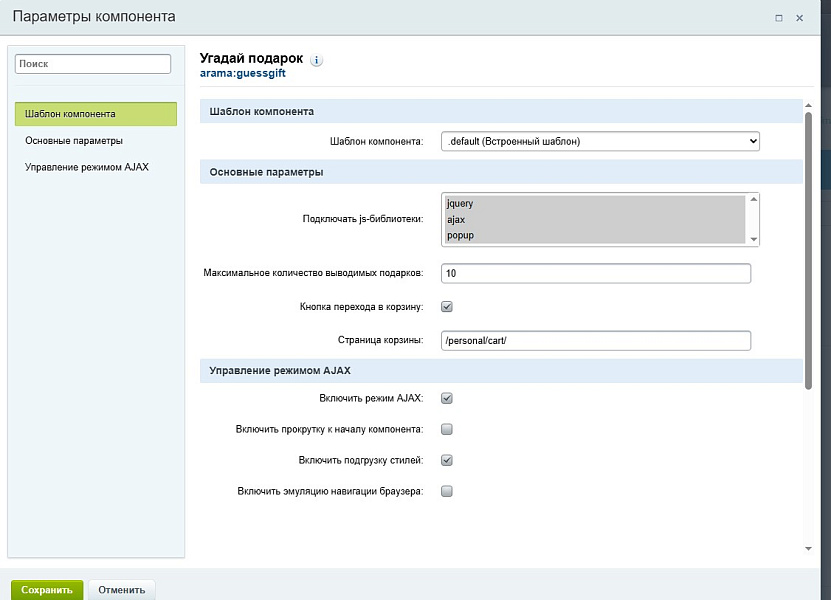
Task: Select Шаблон компонента in the sidebar
Action: pos(96,114)
